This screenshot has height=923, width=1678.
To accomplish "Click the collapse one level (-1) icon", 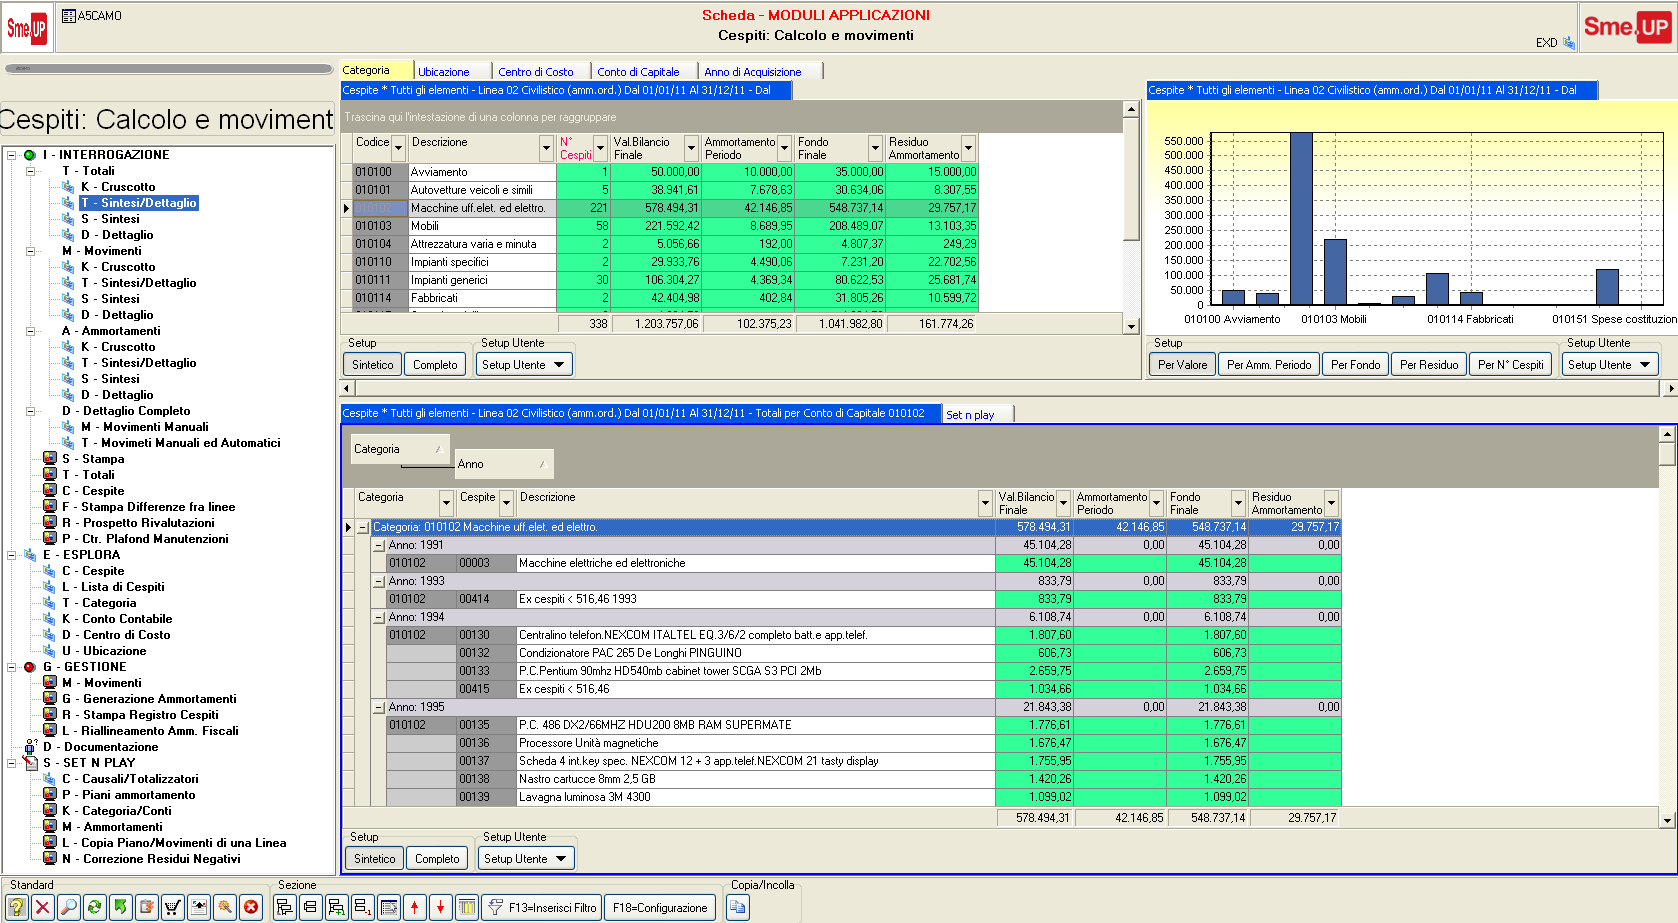I will (362, 907).
